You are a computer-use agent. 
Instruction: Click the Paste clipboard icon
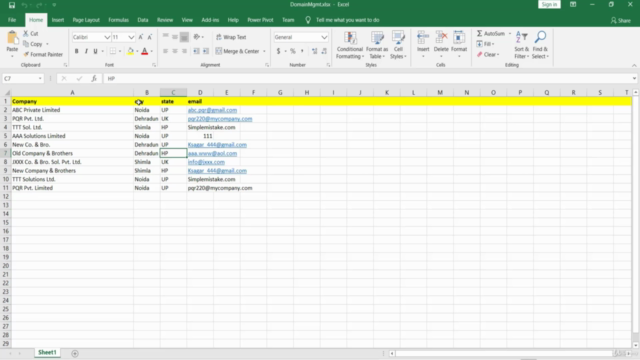[12, 39]
